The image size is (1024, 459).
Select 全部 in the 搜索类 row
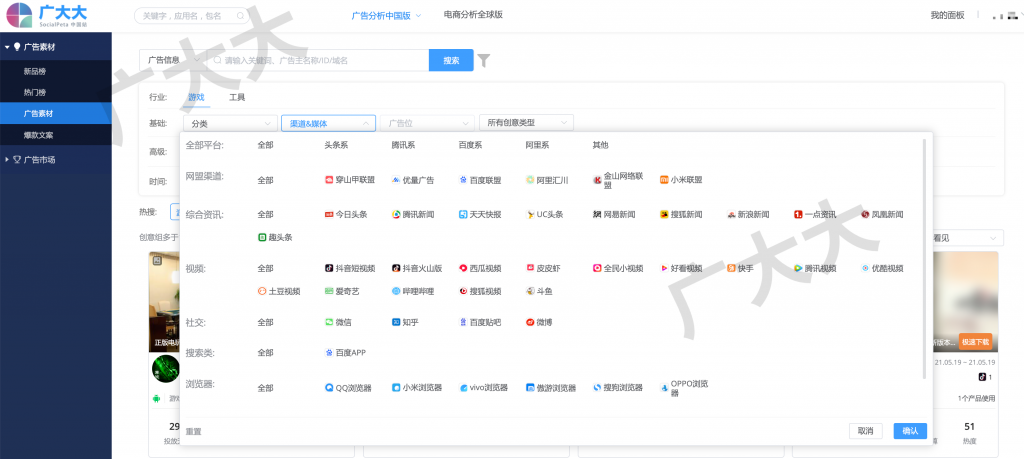[x=265, y=353]
